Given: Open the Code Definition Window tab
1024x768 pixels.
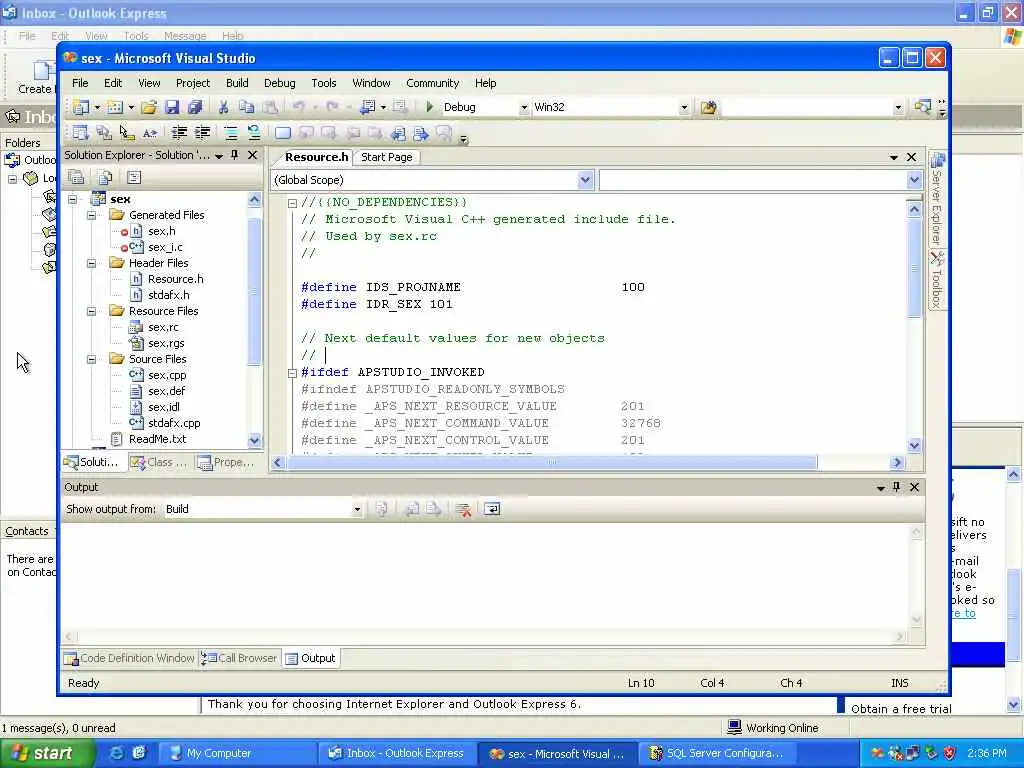Looking at the screenshot, I should (130, 658).
